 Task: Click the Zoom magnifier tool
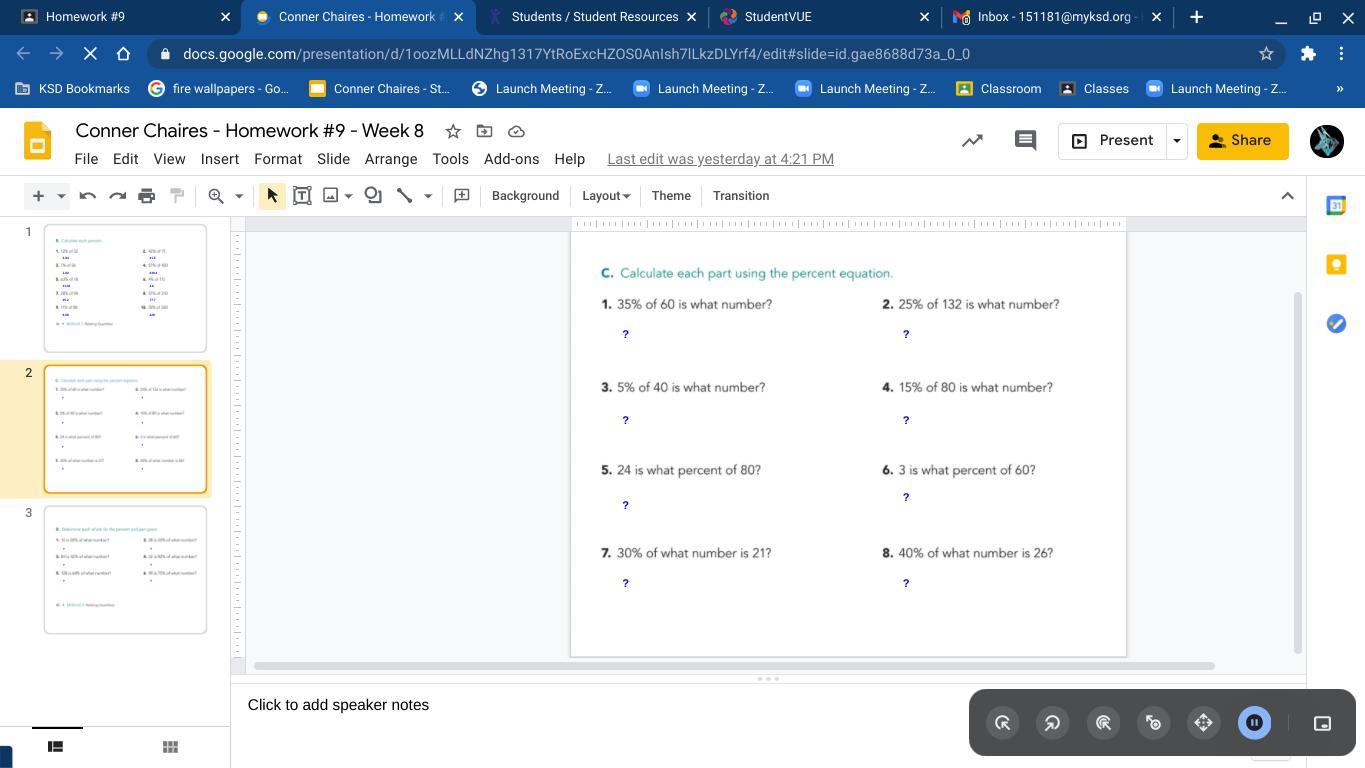coord(216,196)
